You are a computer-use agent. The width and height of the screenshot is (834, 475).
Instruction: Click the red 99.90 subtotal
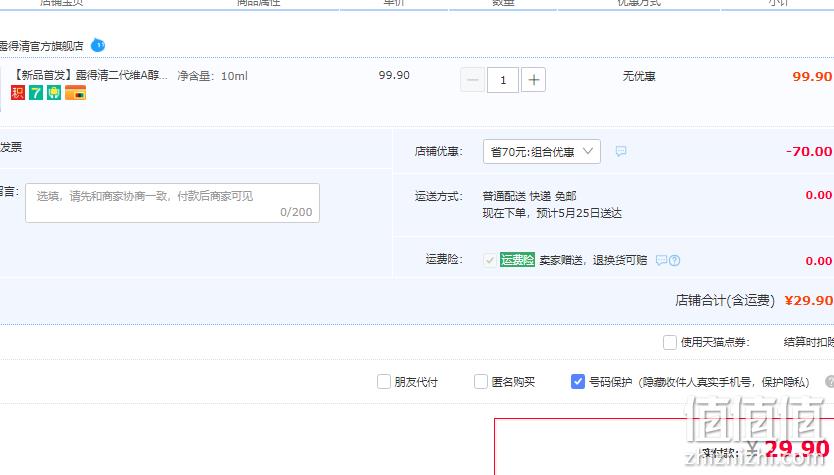812,76
